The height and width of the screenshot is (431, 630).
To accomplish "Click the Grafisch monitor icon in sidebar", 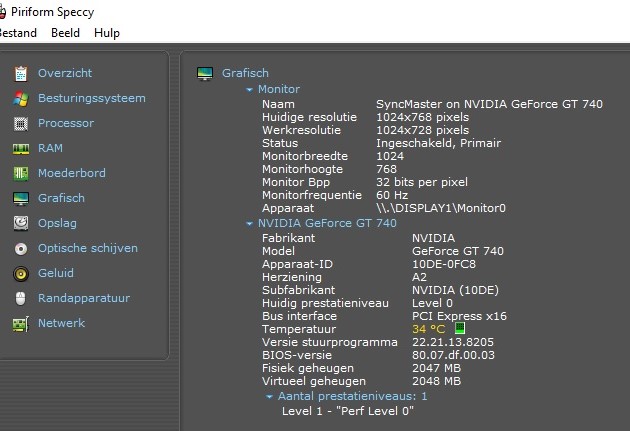I will click(21, 198).
